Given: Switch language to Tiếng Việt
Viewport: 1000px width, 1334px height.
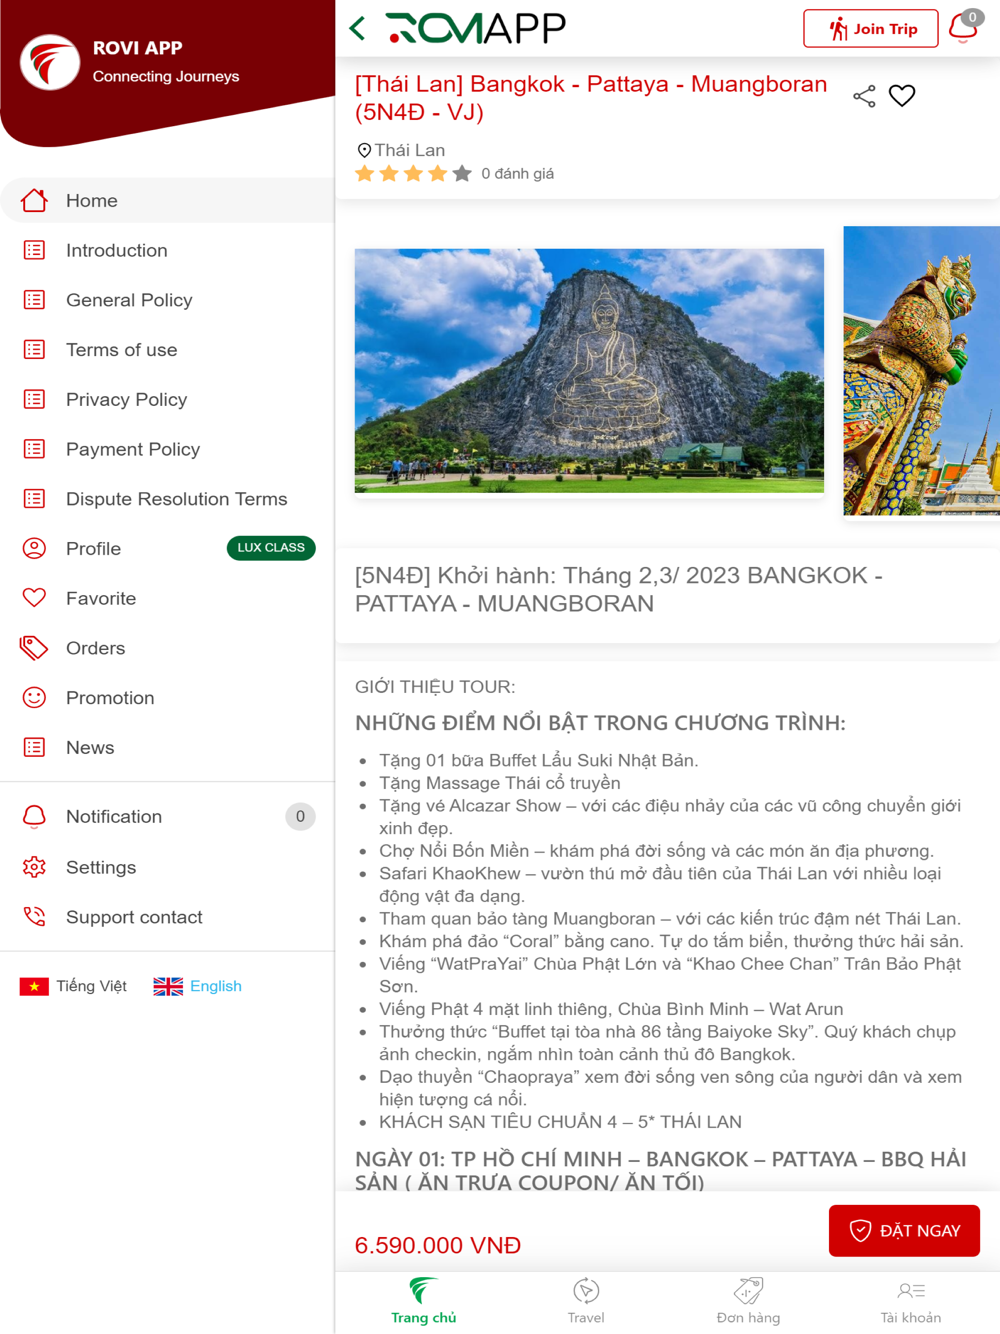Looking at the screenshot, I should pos(74,986).
